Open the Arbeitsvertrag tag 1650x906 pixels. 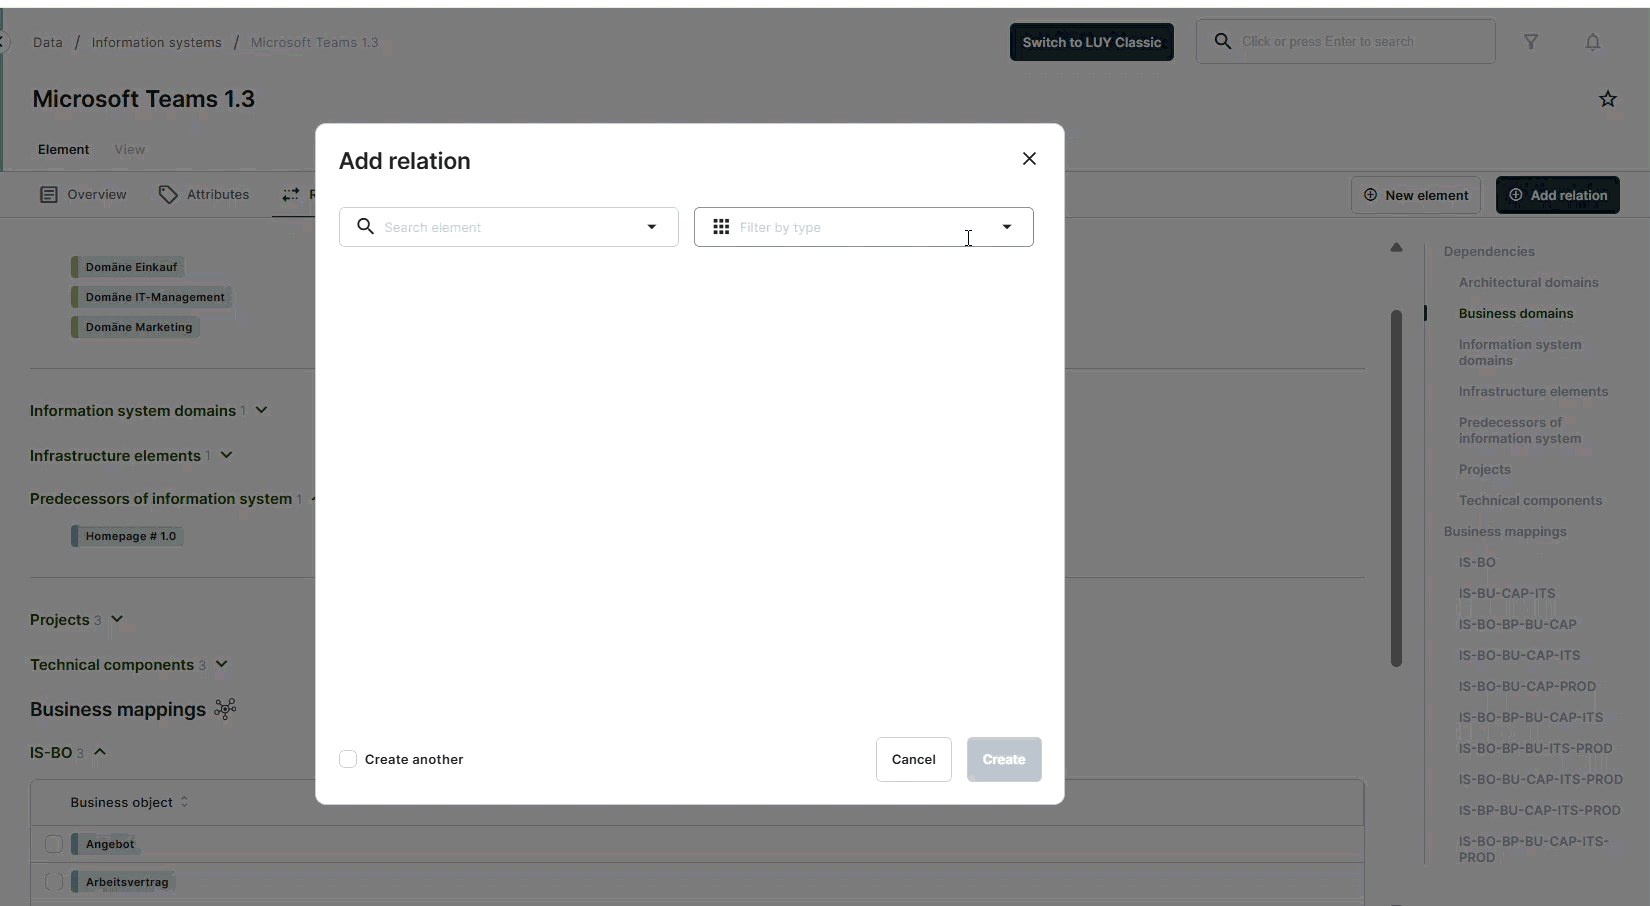pyautogui.click(x=122, y=882)
